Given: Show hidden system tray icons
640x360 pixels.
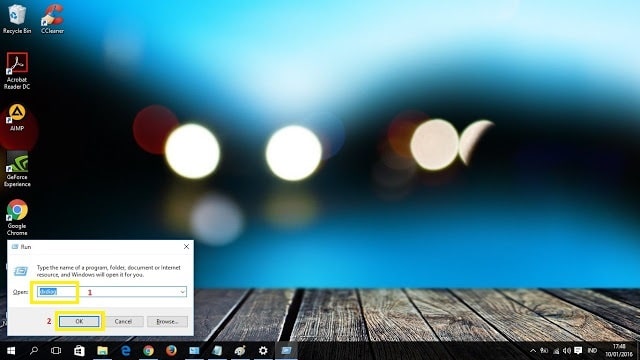Looking at the screenshot, I should pos(533,351).
